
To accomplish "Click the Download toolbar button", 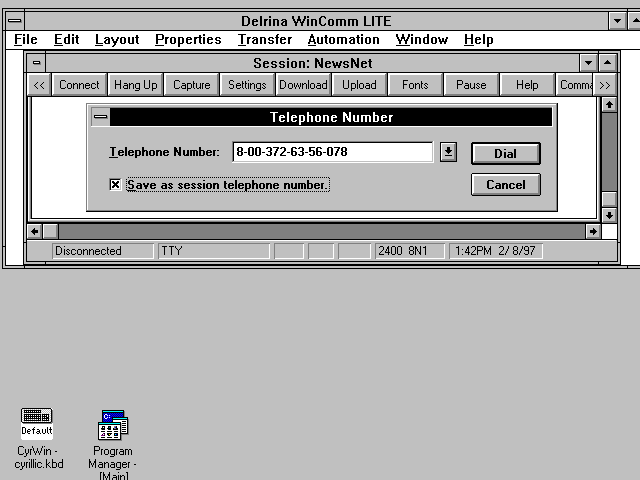I will click(x=303, y=85).
